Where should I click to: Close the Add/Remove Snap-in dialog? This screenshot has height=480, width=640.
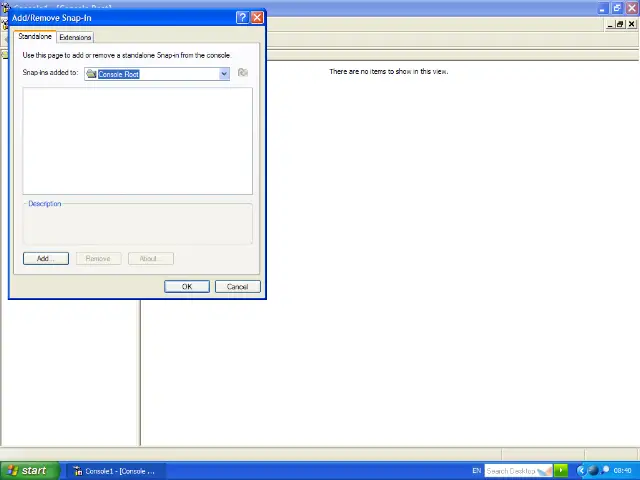(x=257, y=18)
